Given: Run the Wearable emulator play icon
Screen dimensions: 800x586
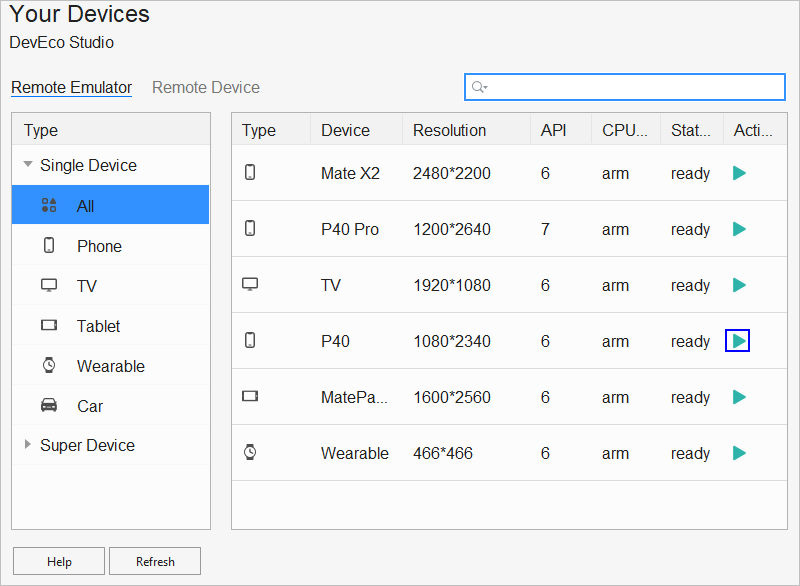Looking at the screenshot, I should 739,453.
